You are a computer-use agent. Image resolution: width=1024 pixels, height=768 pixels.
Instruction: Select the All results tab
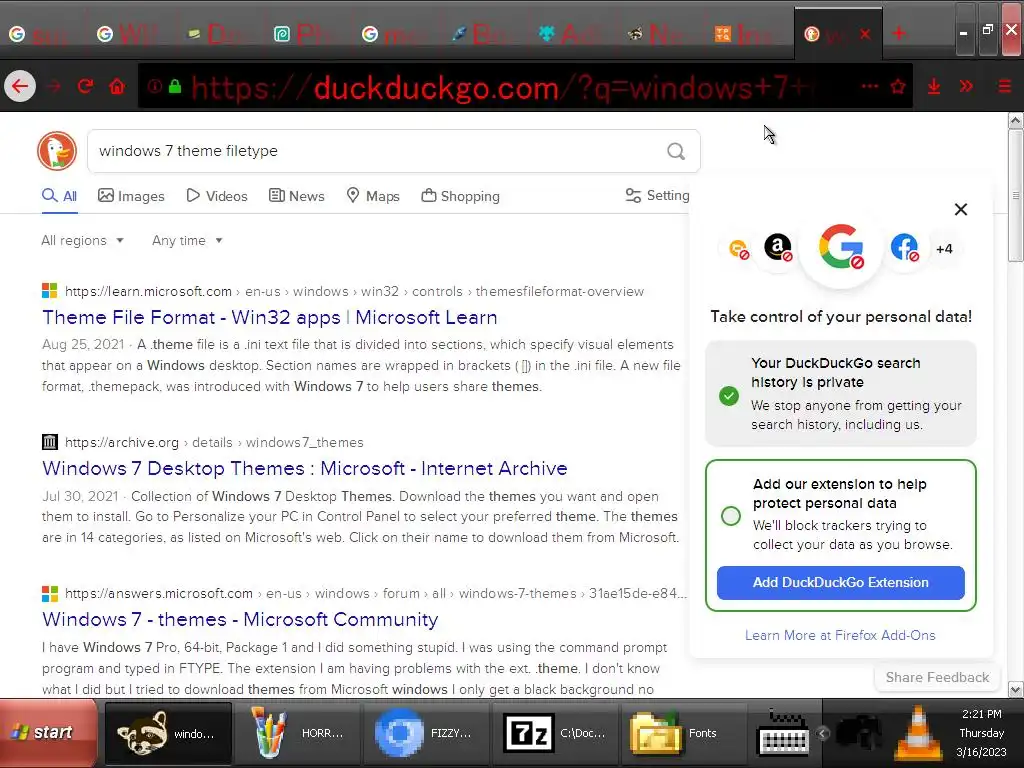(x=59, y=196)
